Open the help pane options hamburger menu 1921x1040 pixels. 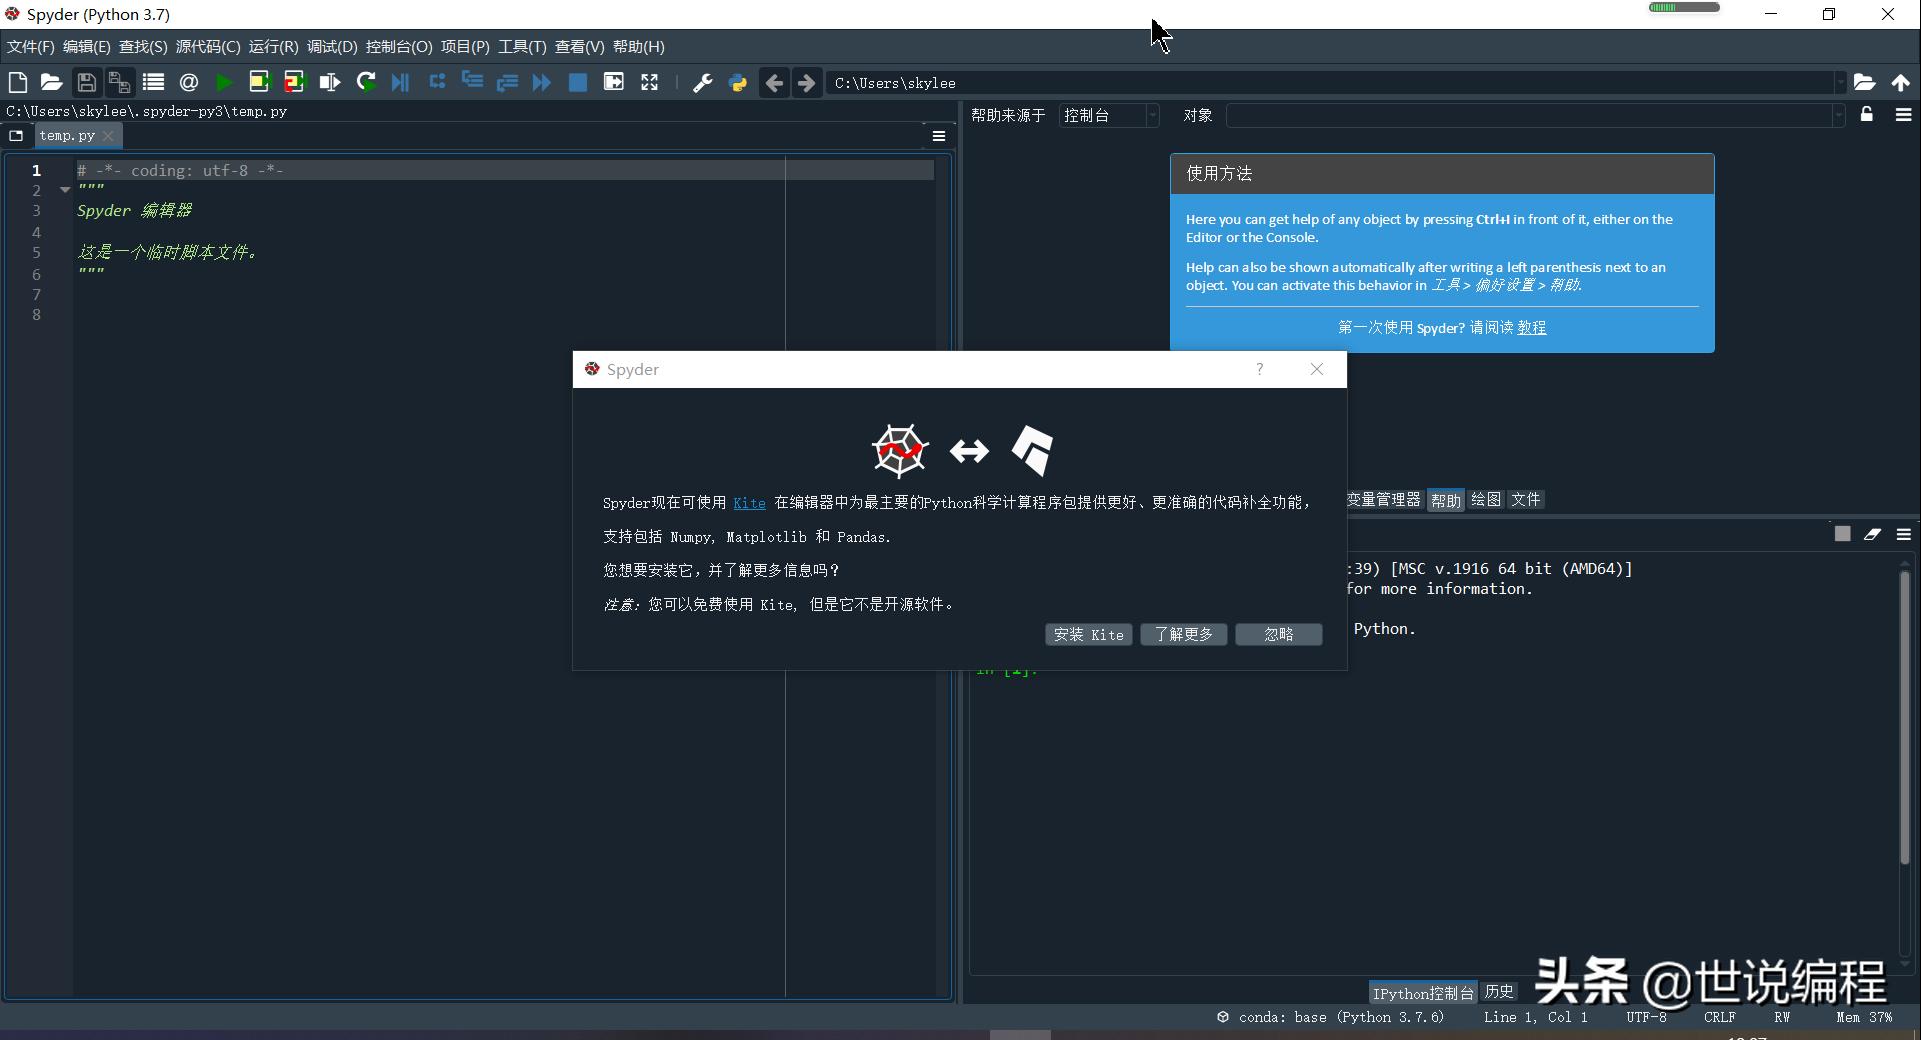[1904, 115]
